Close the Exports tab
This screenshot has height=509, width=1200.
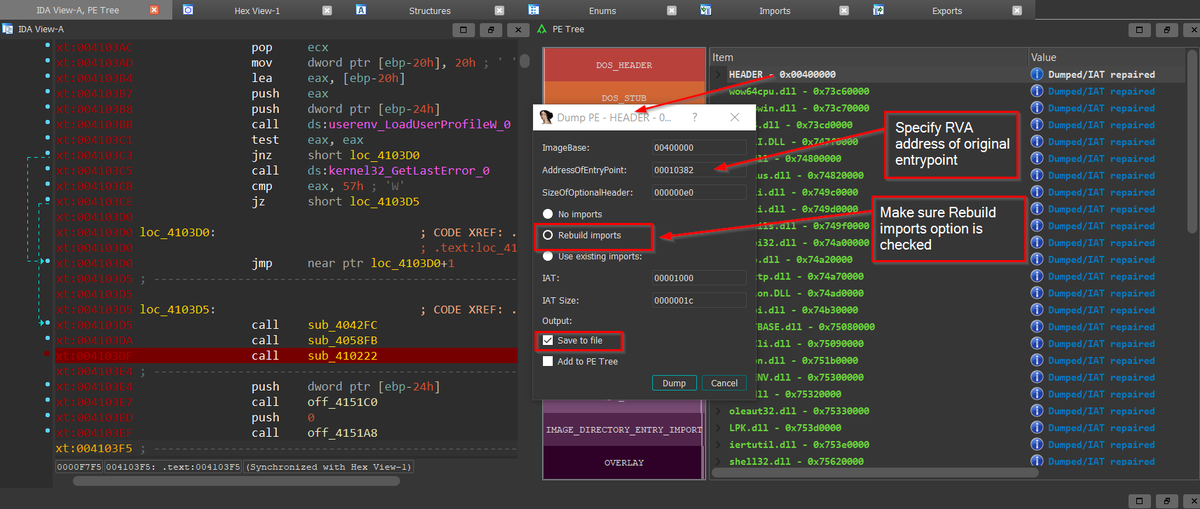[1016, 10]
